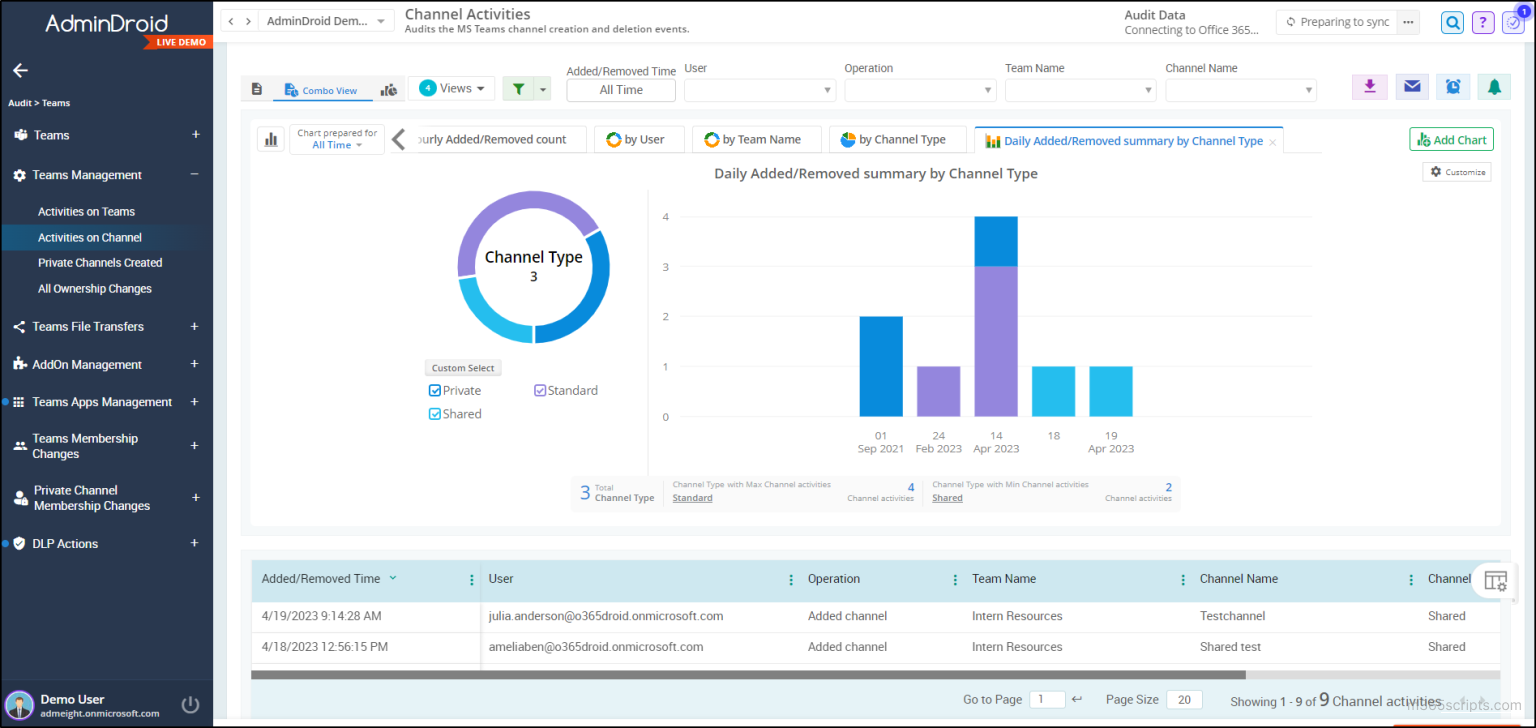Screen dimensions: 1536x728
Task: Open the search magnifier icon at top right
Action: [1452, 22]
